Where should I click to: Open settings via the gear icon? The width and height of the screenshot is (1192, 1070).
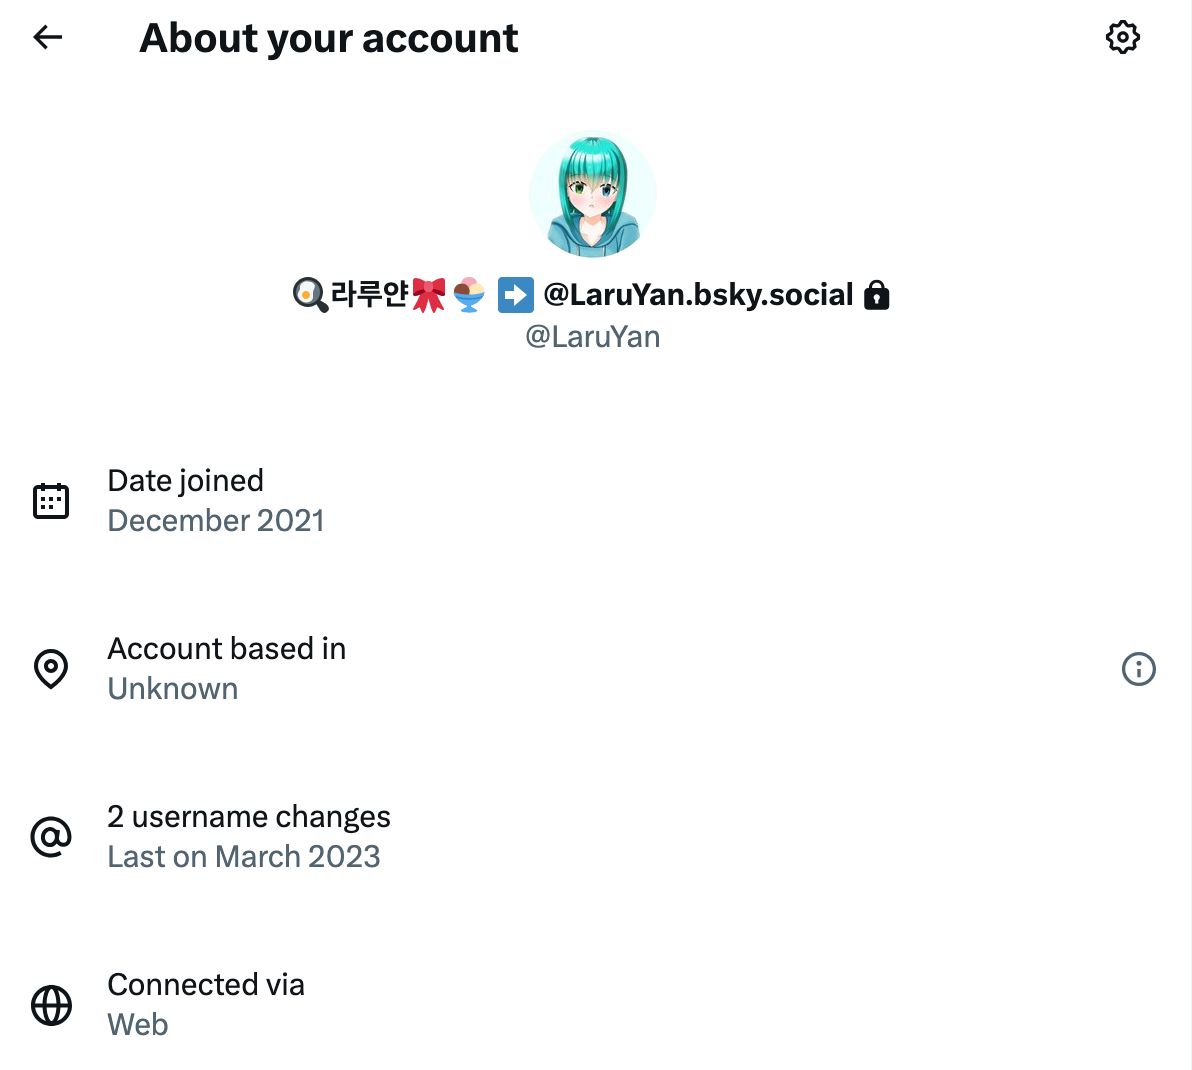(x=1122, y=38)
